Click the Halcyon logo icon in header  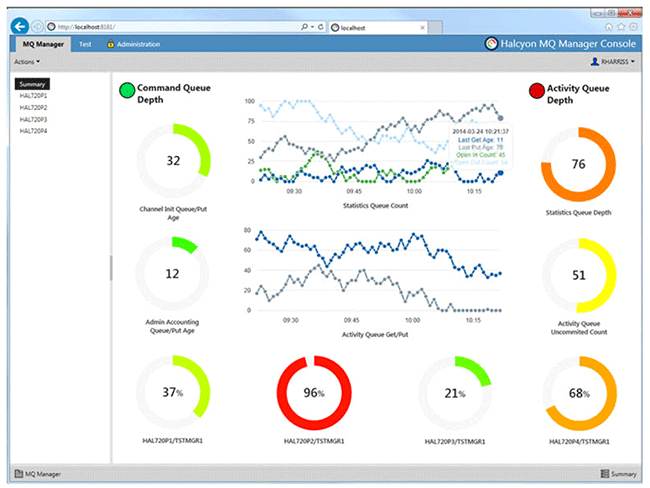tap(491, 44)
